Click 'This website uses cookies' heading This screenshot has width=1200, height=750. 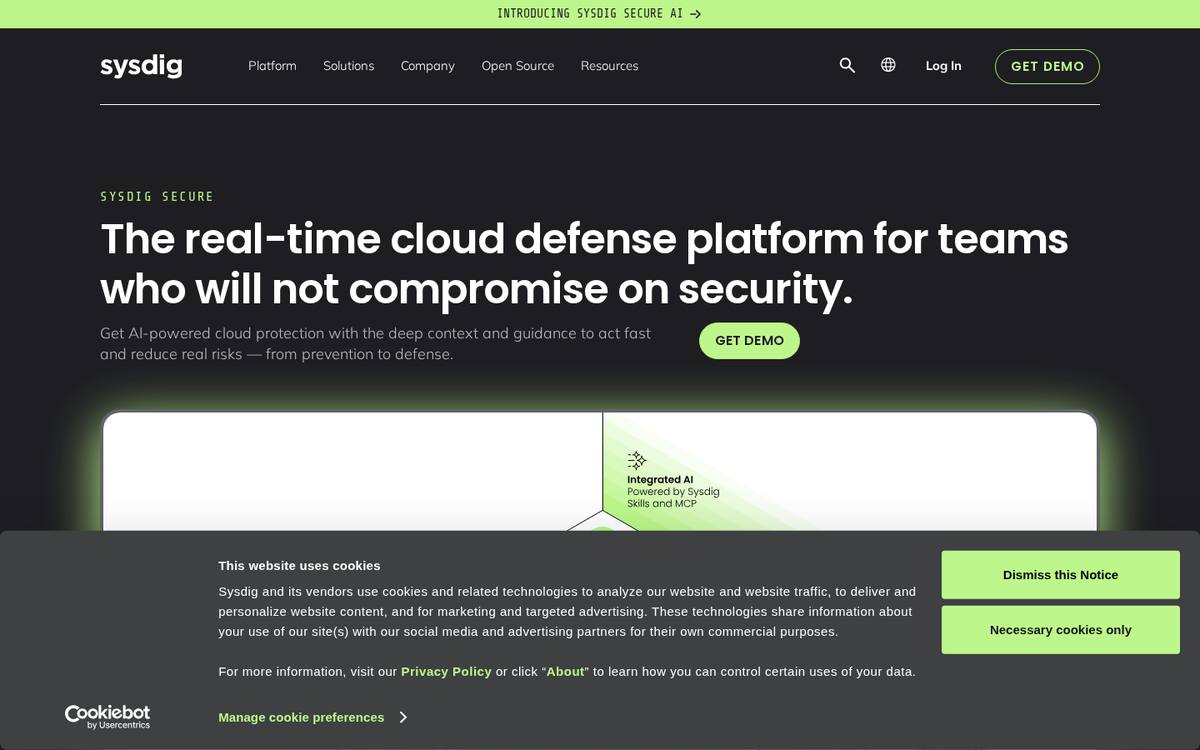(x=299, y=566)
